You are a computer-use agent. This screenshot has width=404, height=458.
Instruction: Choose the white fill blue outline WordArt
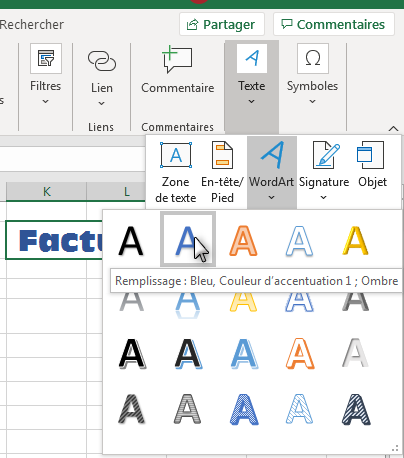pyautogui.click(x=299, y=241)
